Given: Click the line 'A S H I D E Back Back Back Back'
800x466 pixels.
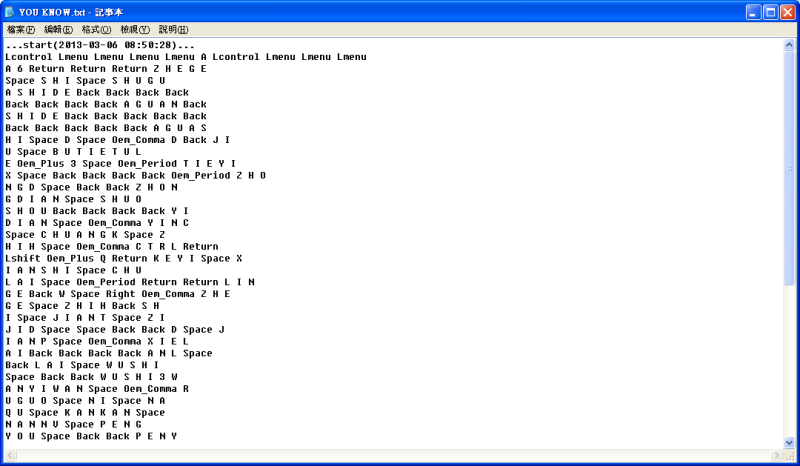Looking at the screenshot, I should [x=97, y=92].
